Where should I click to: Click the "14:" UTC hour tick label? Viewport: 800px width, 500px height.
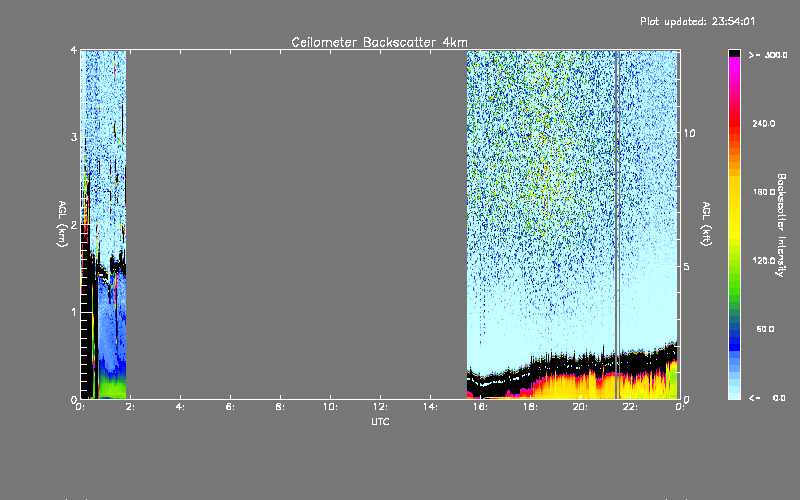tap(430, 407)
